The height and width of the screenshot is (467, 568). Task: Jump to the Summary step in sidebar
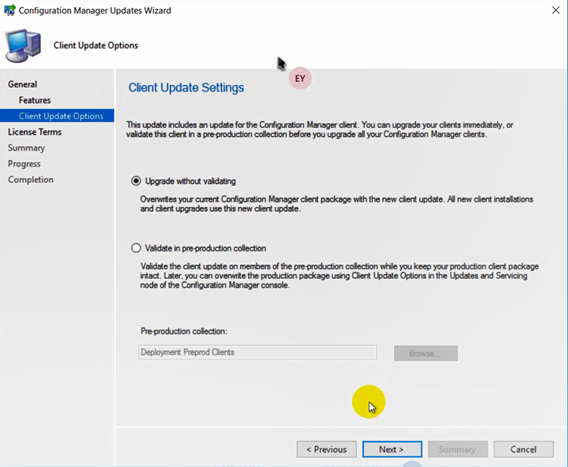[26, 148]
